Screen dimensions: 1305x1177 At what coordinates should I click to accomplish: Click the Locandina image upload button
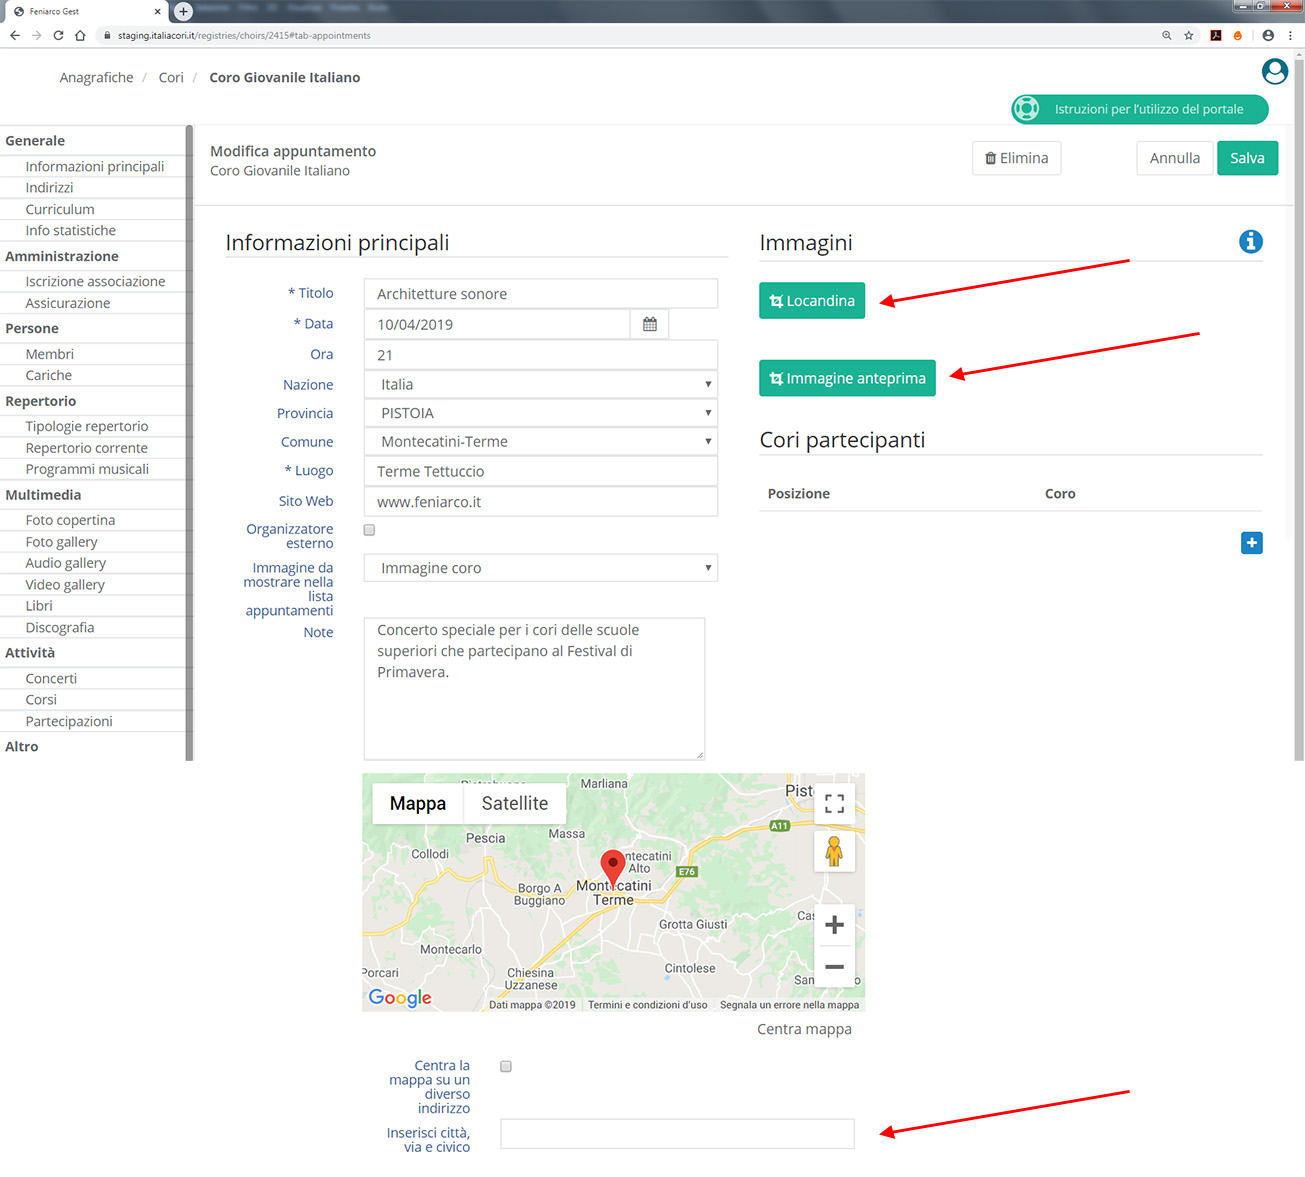[811, 301]
